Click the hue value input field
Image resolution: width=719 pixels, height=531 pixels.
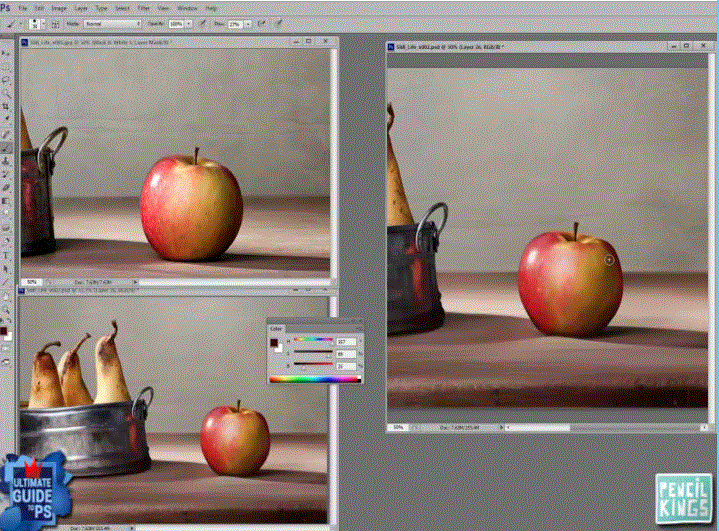346,341
